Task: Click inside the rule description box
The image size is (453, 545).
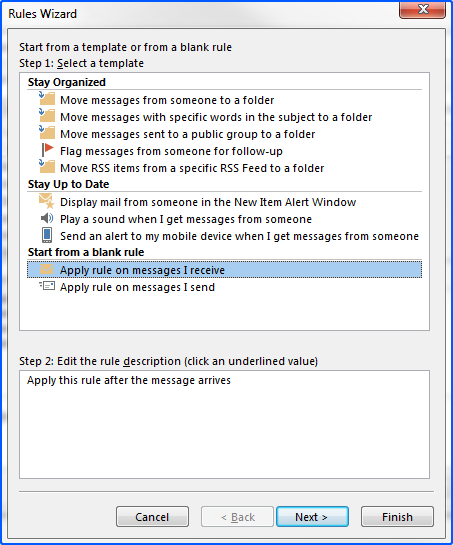Action: point(225,424)
